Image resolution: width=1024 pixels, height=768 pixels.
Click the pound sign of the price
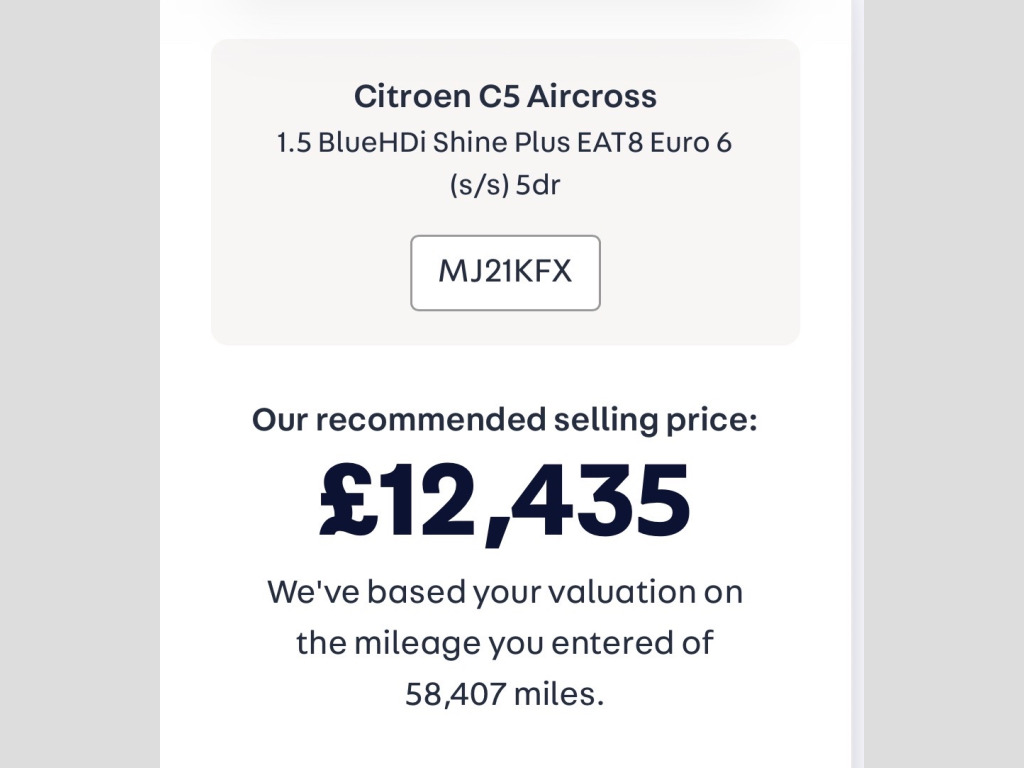point(347,499)
